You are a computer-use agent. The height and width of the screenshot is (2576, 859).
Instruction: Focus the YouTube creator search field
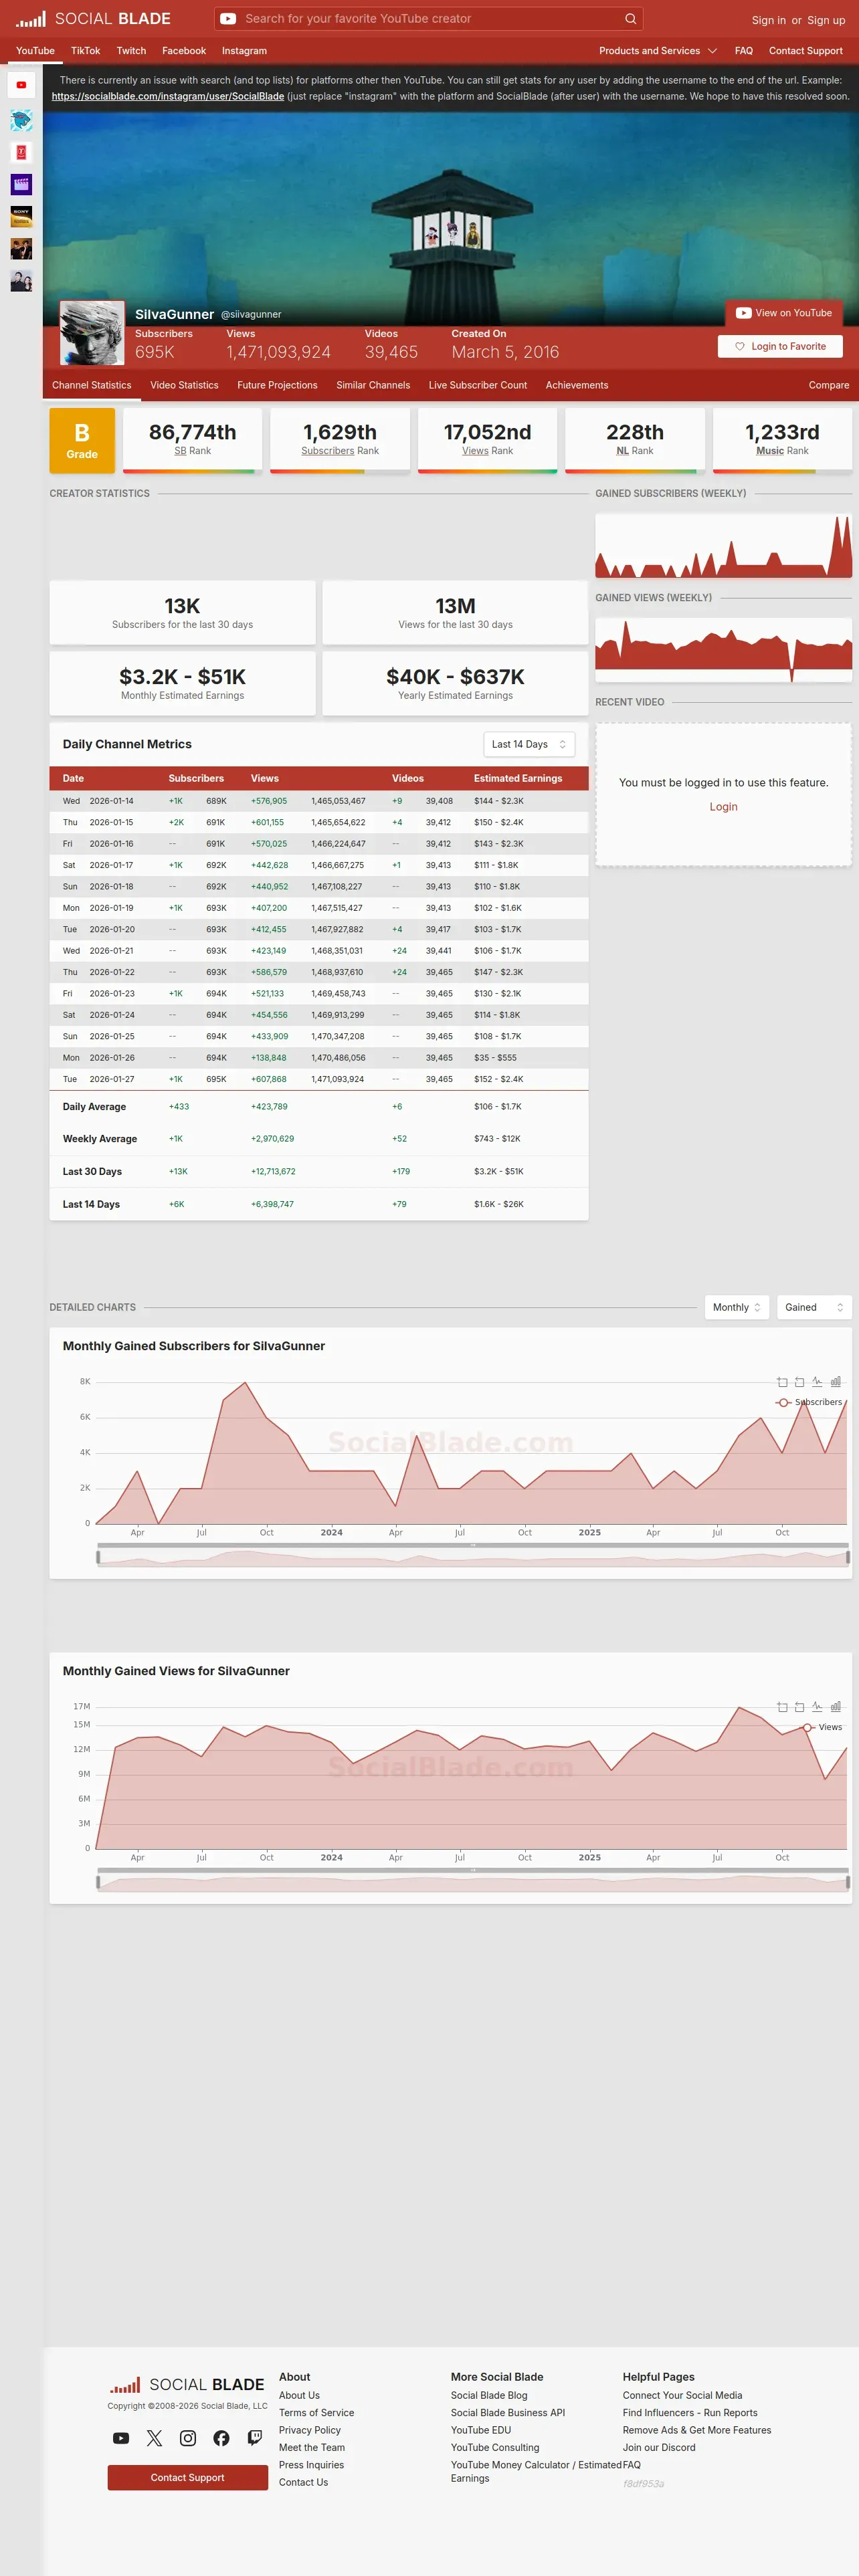(x=428, y=18)
